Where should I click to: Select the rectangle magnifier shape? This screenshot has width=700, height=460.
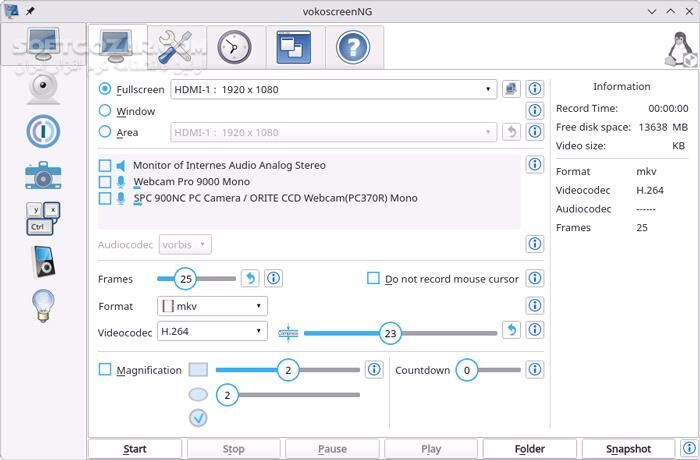pos(198,369)
